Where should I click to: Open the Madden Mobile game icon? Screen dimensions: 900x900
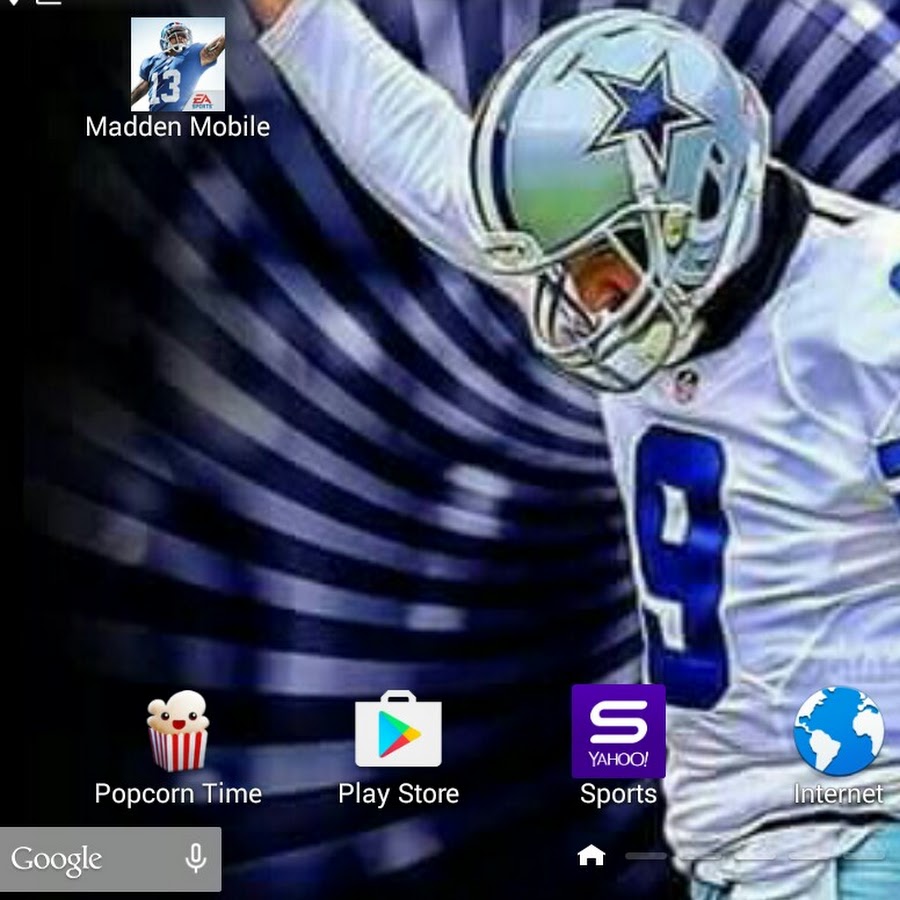tap(178, 64)
